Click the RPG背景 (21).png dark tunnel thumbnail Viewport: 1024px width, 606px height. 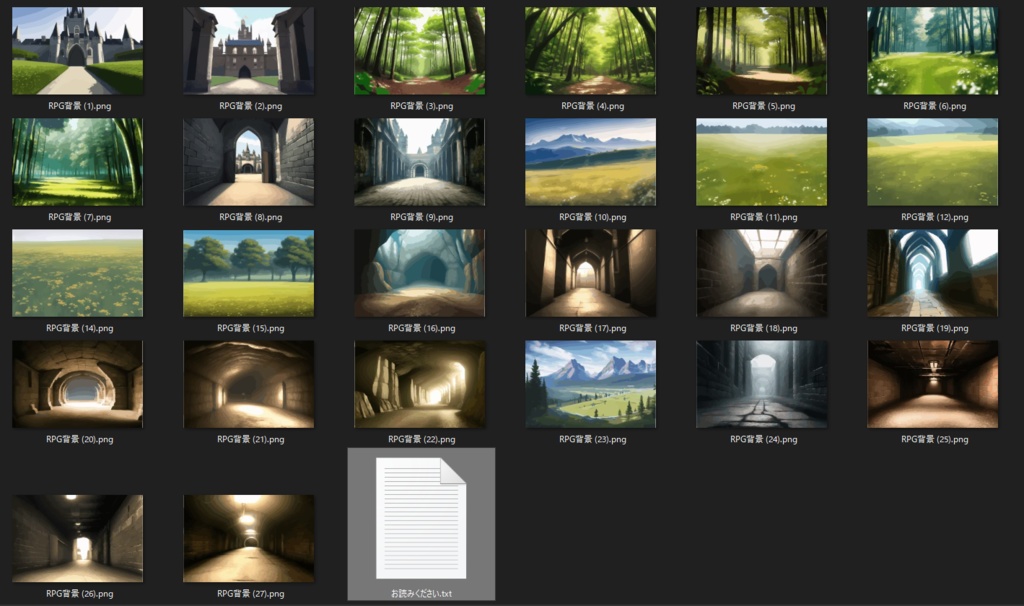[249, 384]
